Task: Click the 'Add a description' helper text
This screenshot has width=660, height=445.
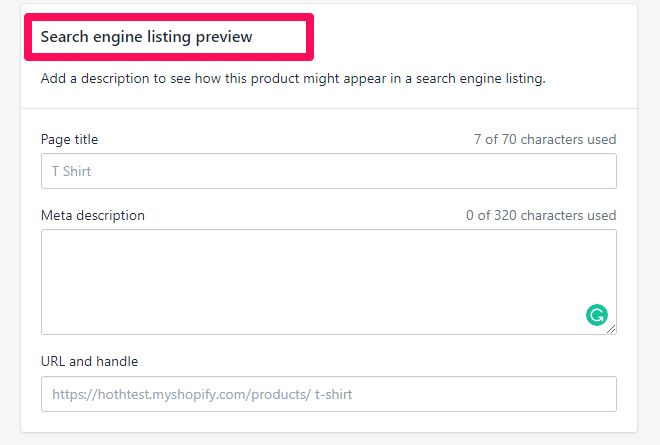Action: pos(293,79)
